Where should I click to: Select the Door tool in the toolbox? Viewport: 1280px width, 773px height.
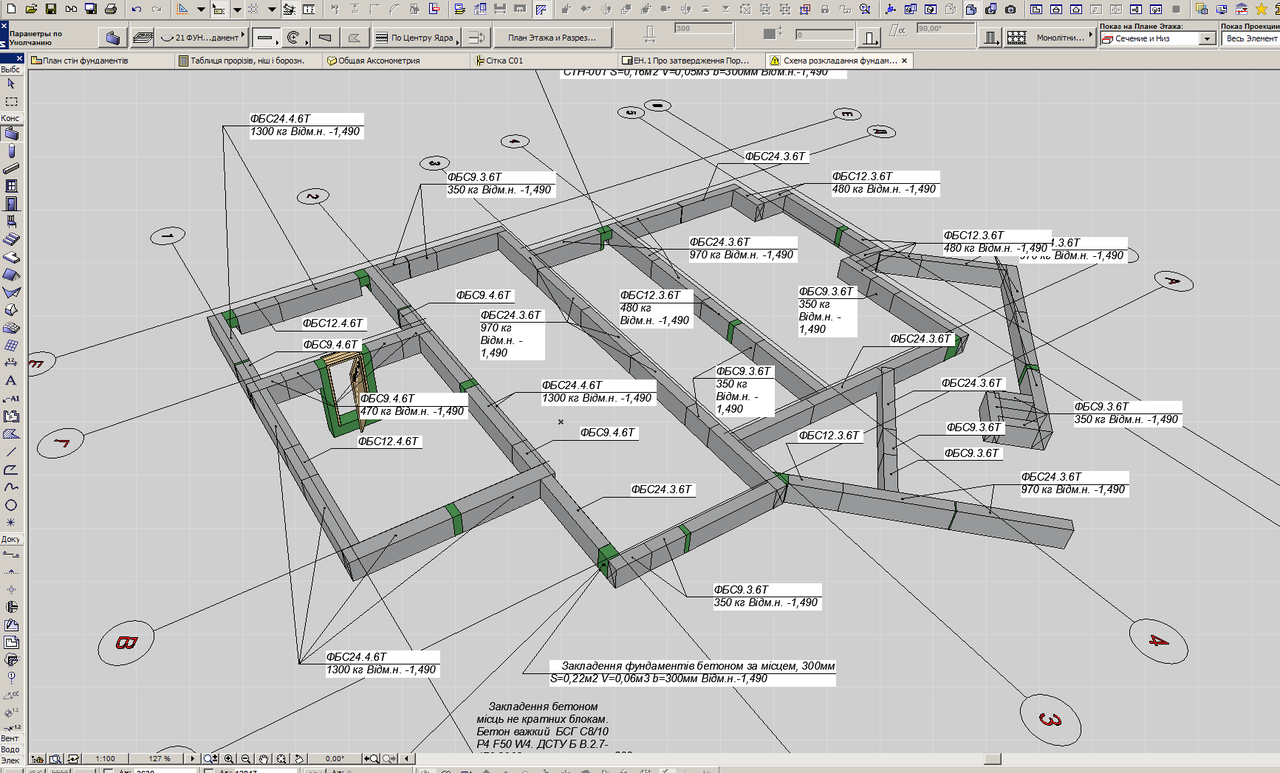click(11, 204)
